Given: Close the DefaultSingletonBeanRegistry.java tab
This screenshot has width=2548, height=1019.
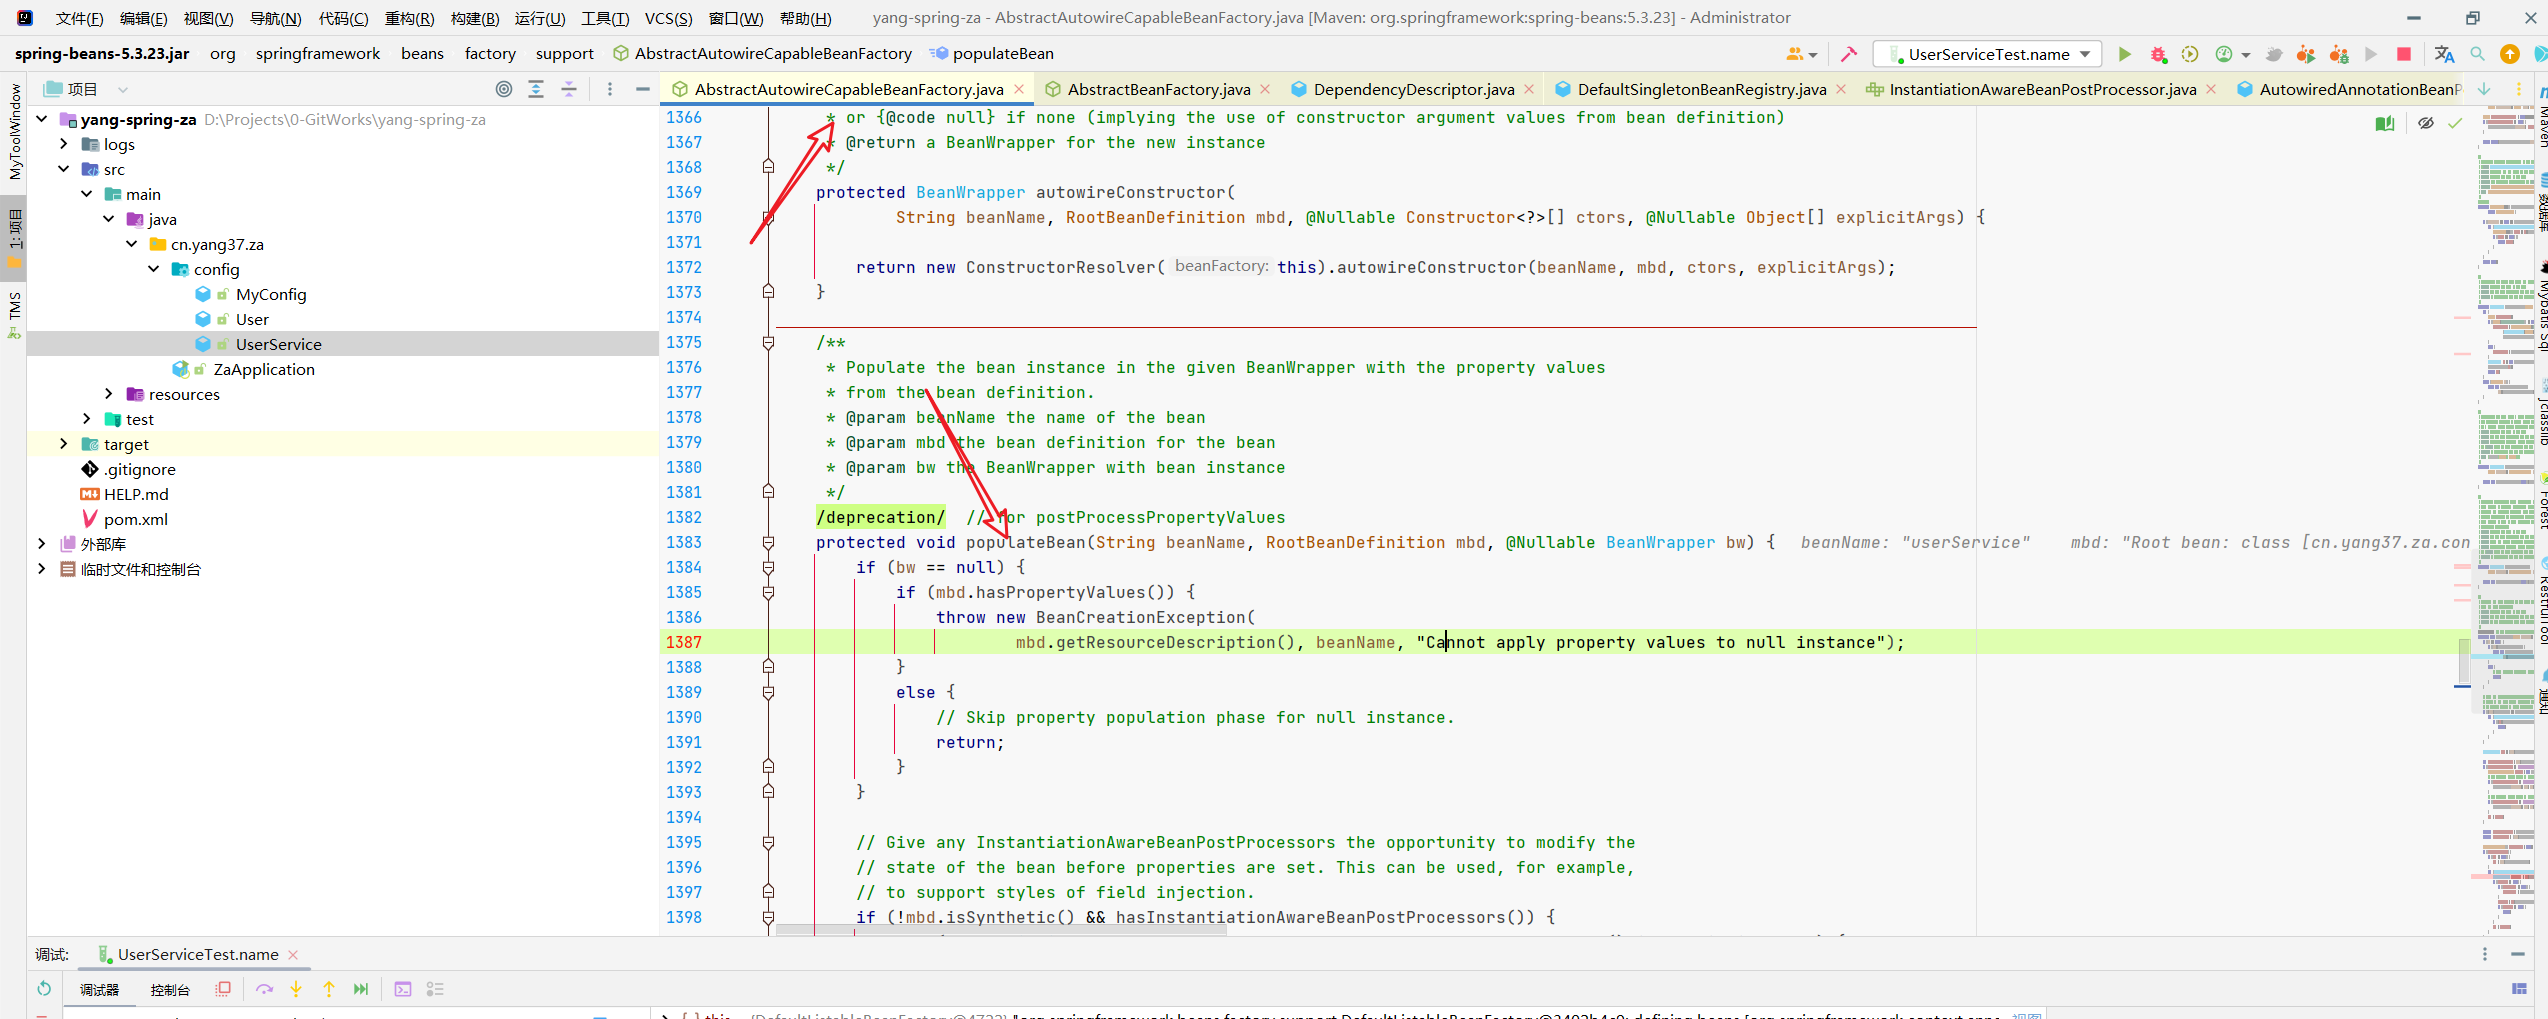Looking at the screenshot, I should point(1841,89).
